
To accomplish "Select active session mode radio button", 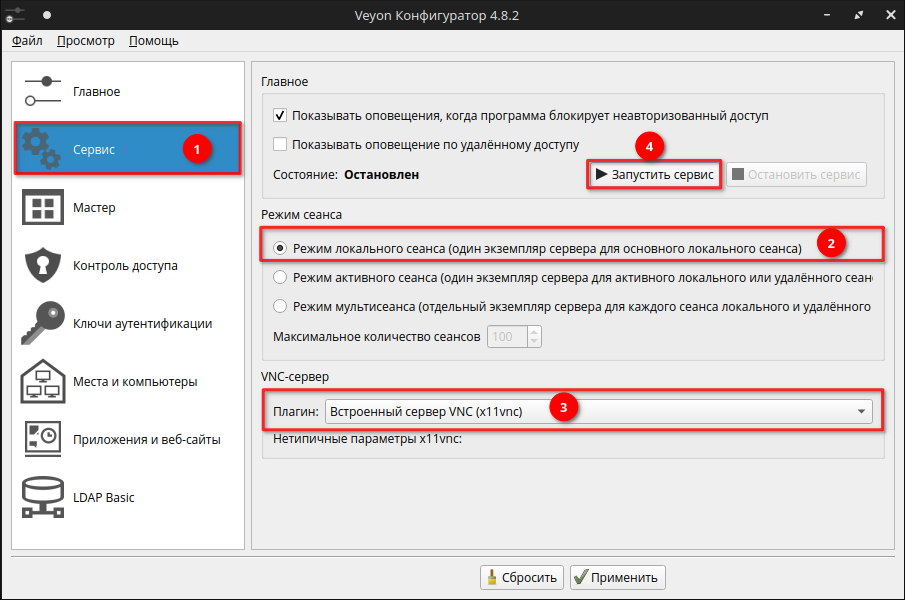I will (280, 278).
